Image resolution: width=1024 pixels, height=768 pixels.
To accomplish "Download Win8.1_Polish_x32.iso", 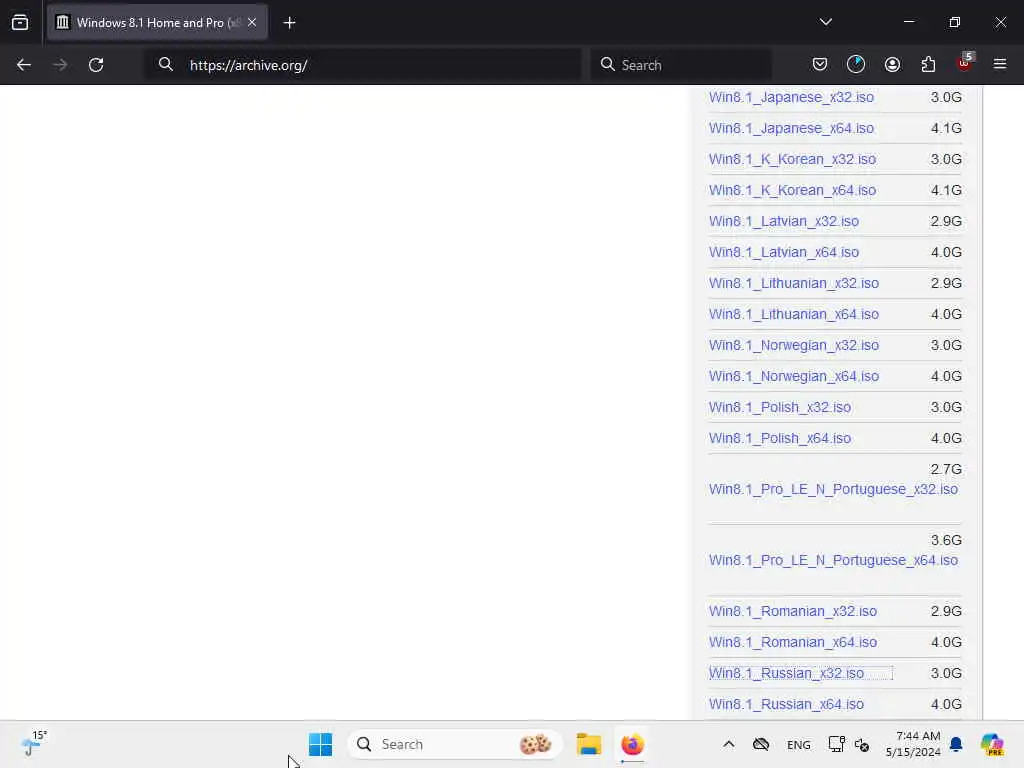I will [x=780, y=408].
